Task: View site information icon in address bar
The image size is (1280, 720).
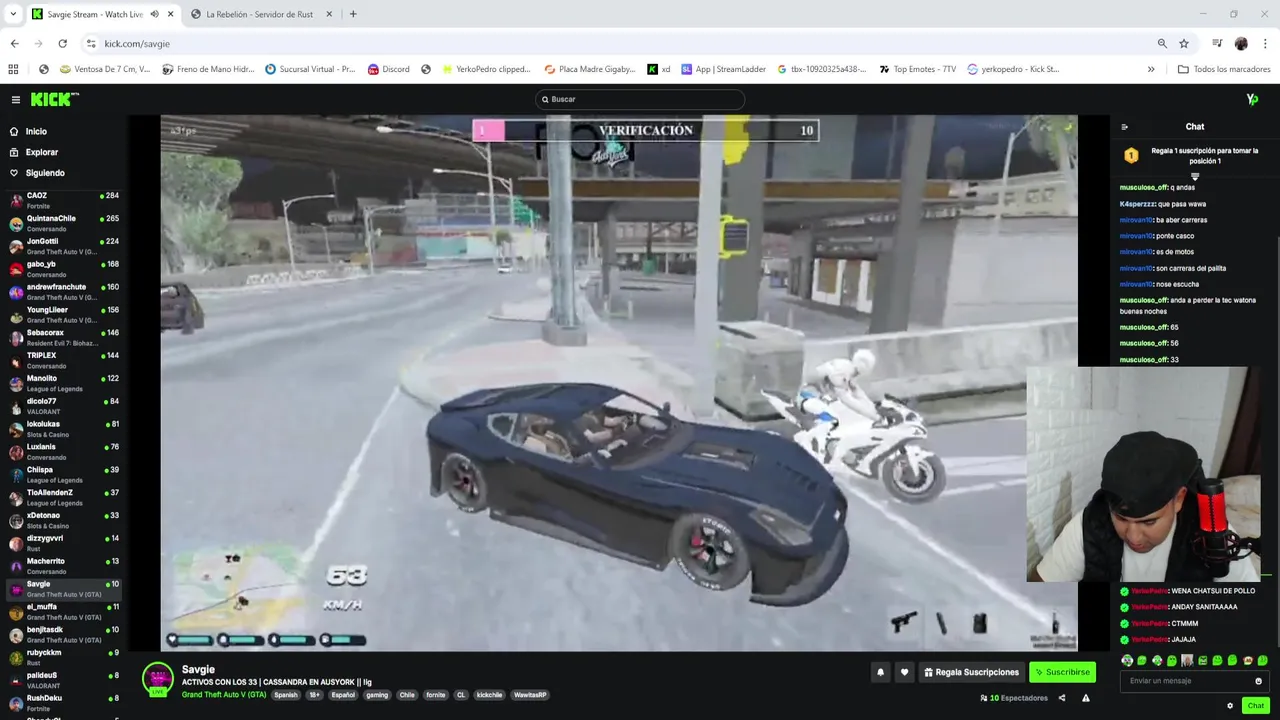Action: click(91, 44)
